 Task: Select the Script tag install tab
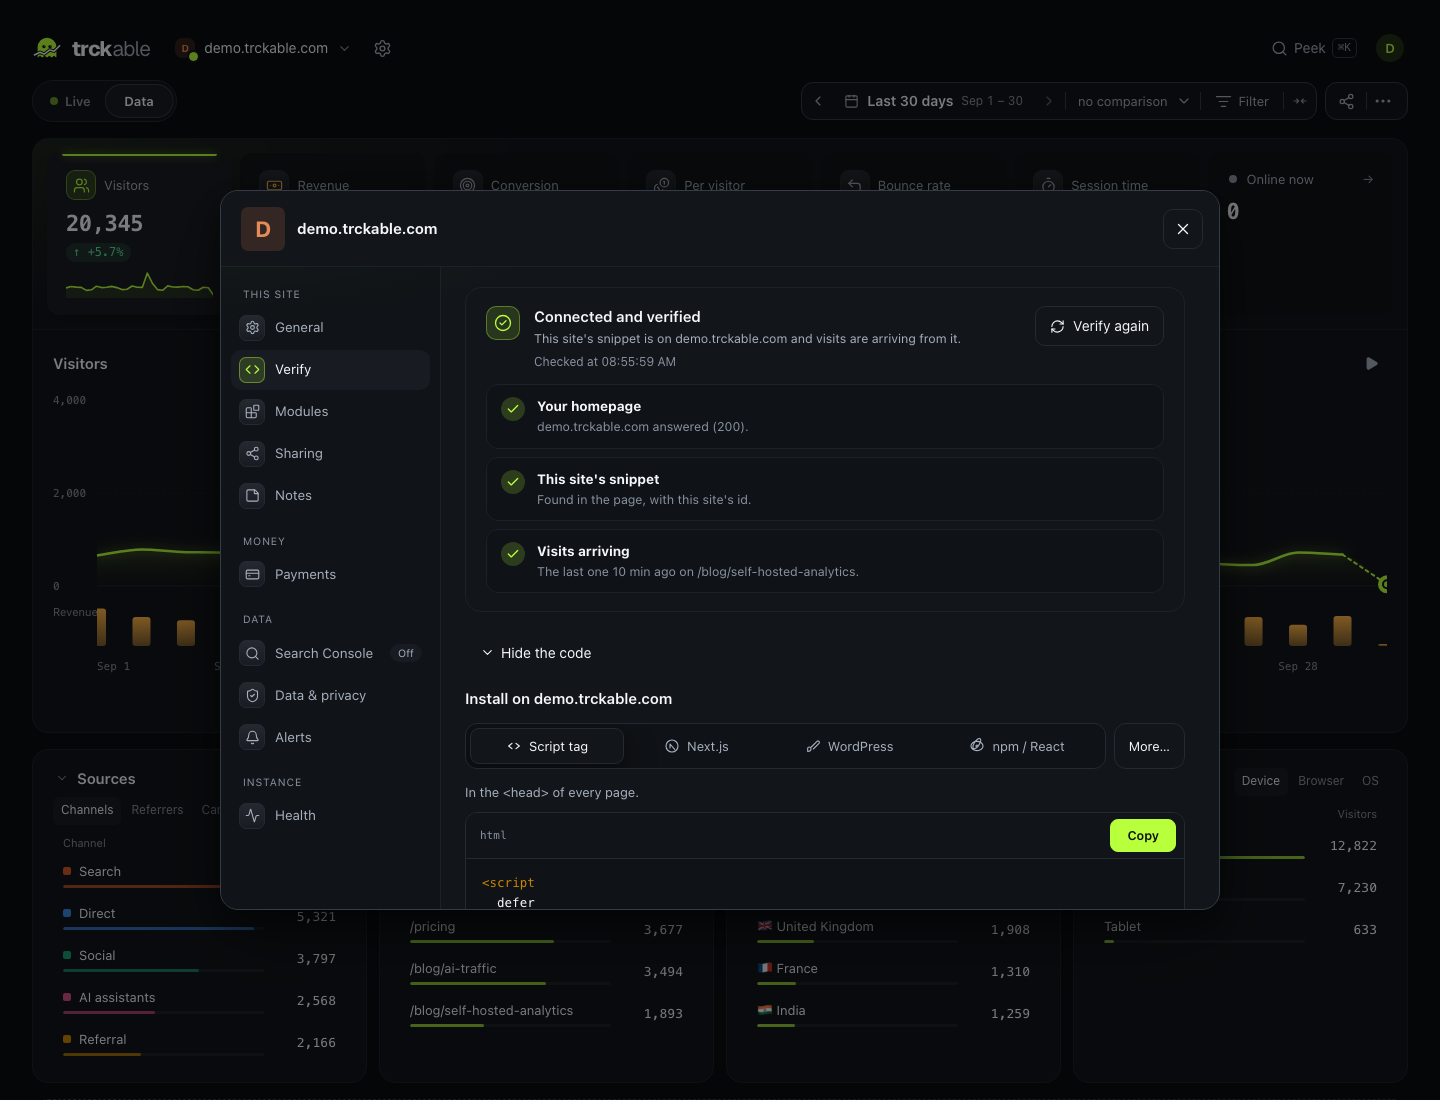[547, 746]
